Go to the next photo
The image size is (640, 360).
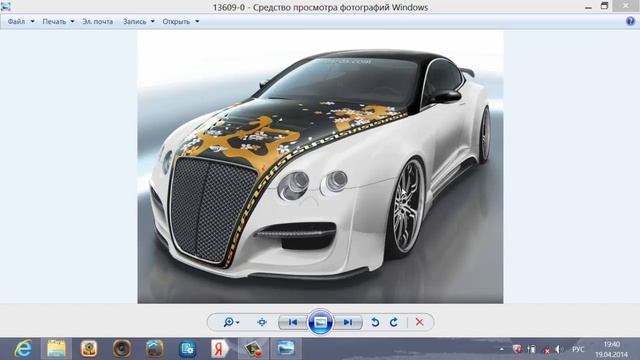point(348,322)
